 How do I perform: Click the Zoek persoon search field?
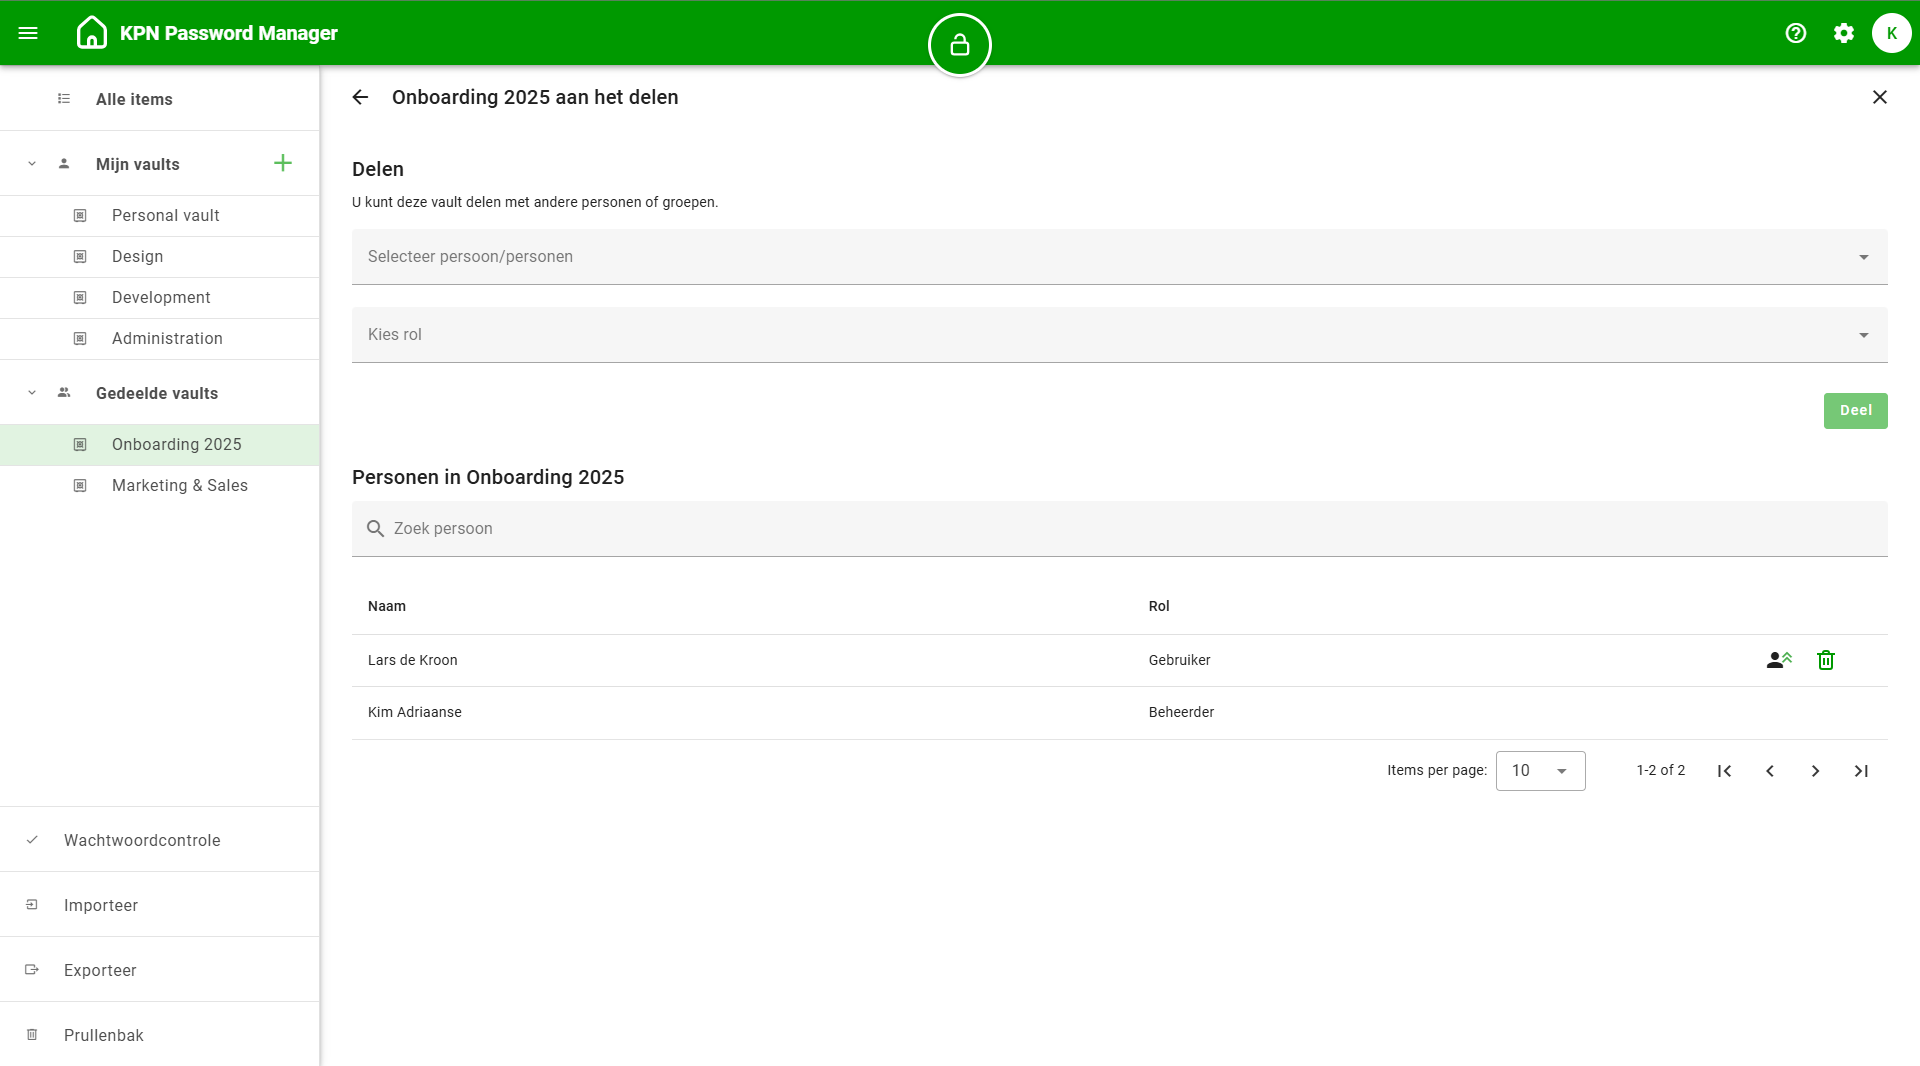point(1119,529)
